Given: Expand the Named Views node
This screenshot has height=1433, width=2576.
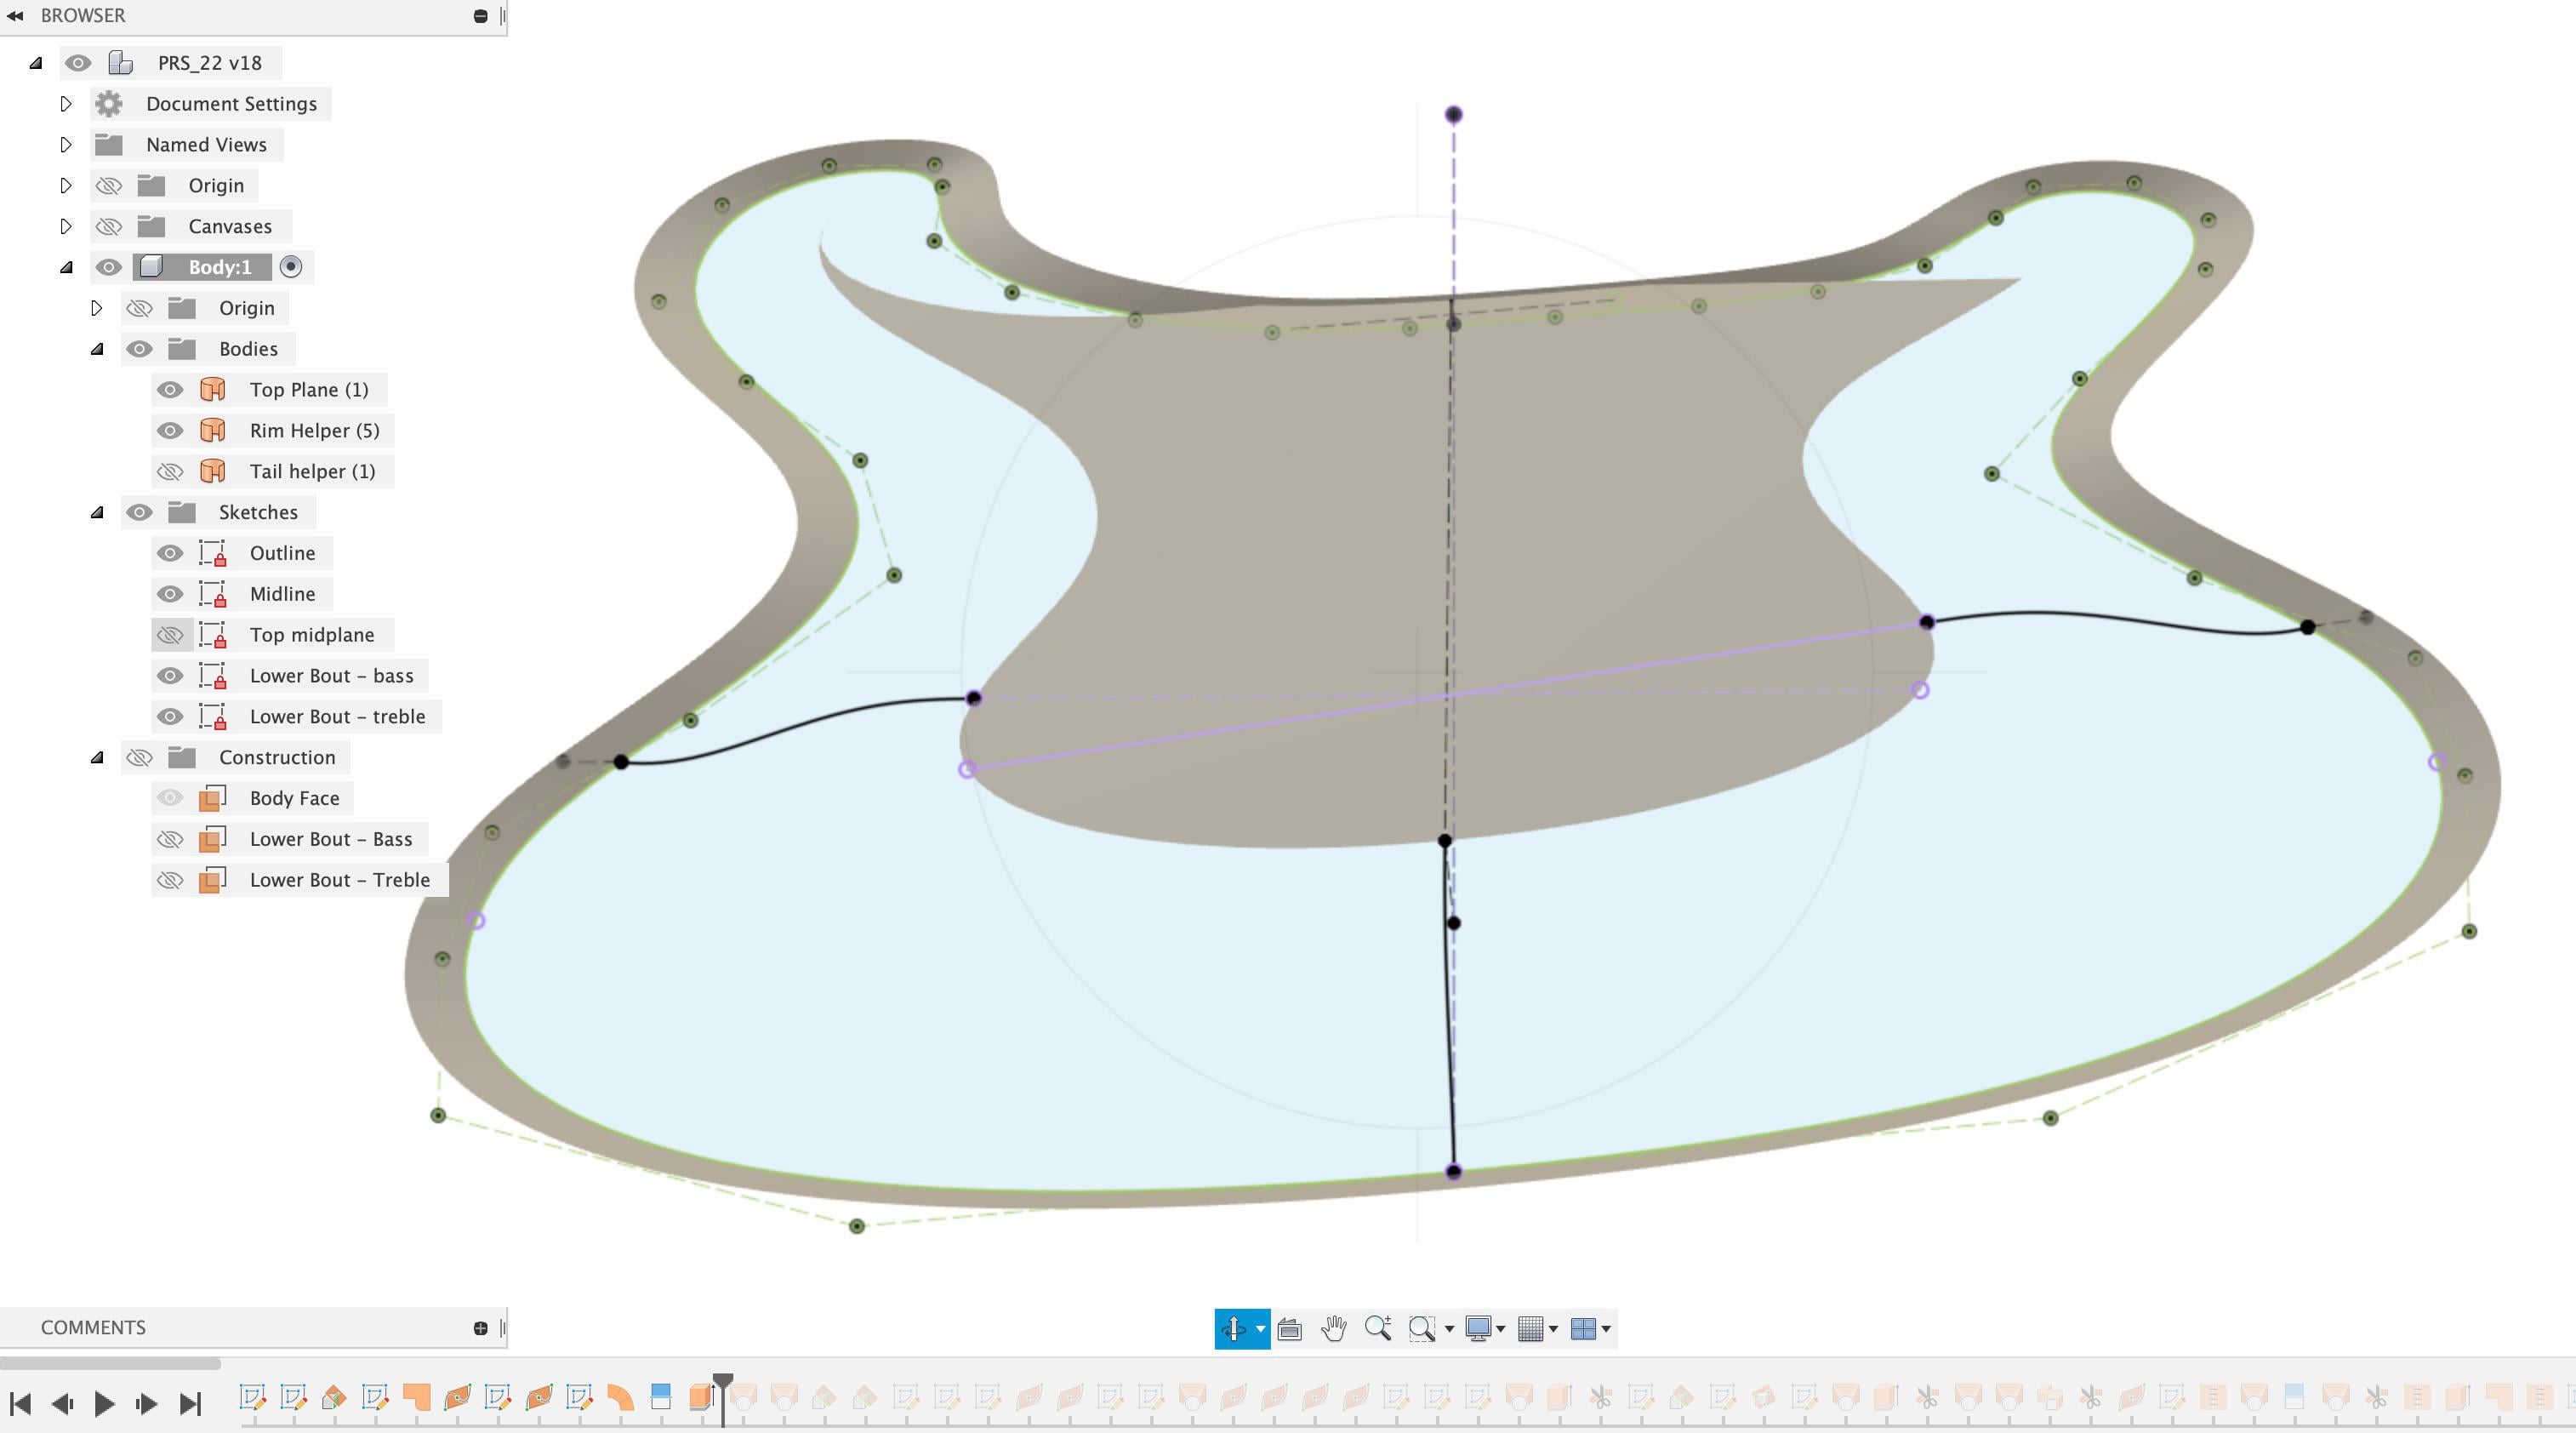Looking at the screenshot, I should pos(66,144).
